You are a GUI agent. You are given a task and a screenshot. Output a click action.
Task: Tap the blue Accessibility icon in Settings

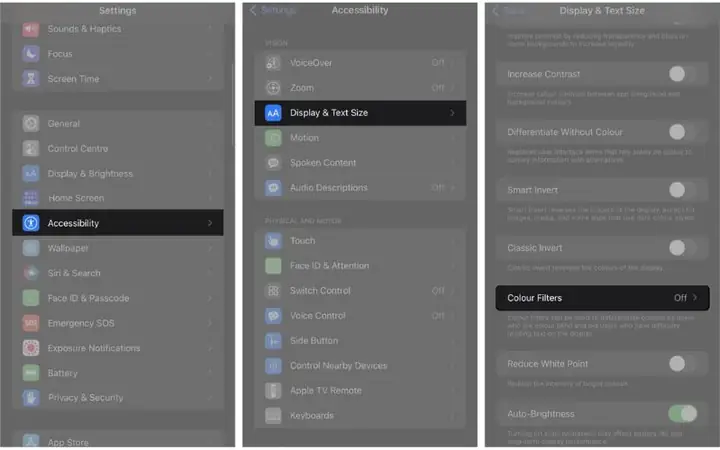point(31,223)
